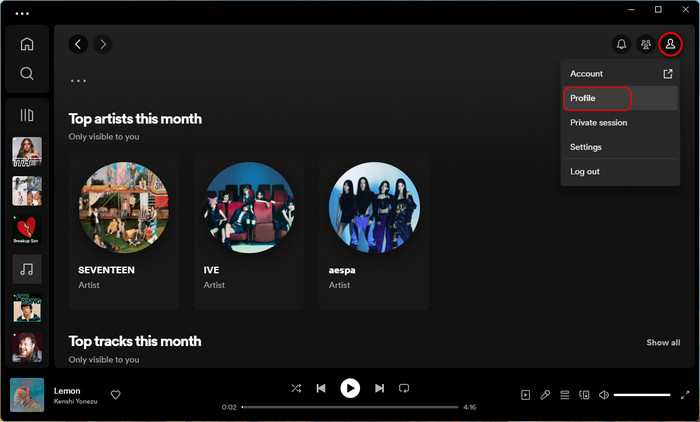The image size is (700, 422).
Task: Click Show all for top tracks
Action: [x=663, y=343]
